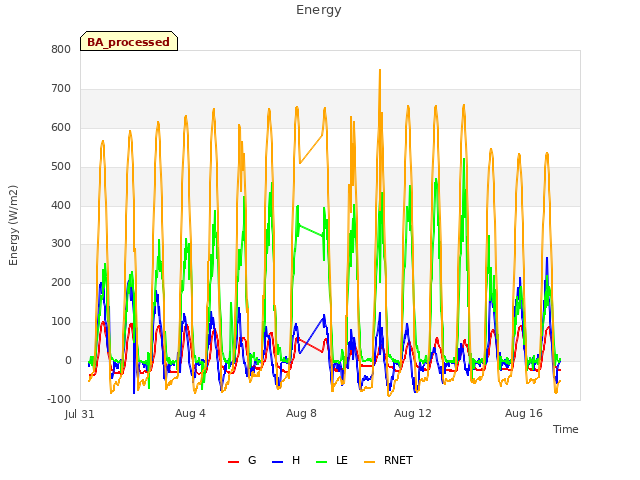Click the green LE legend color marker

click(322, 462)
